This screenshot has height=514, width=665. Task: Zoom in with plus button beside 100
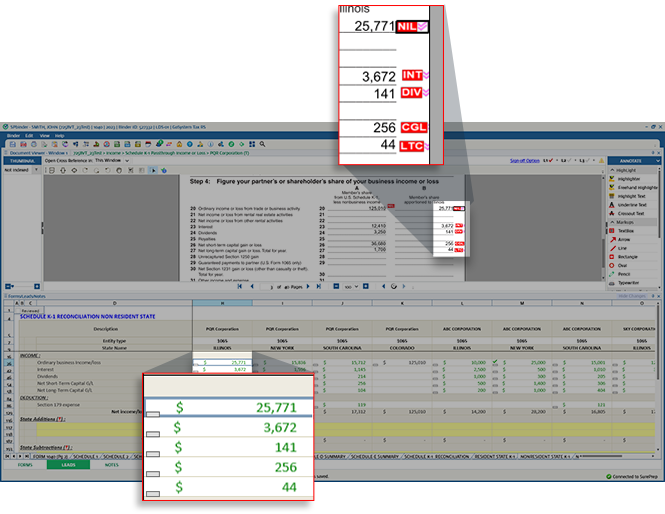366,287
